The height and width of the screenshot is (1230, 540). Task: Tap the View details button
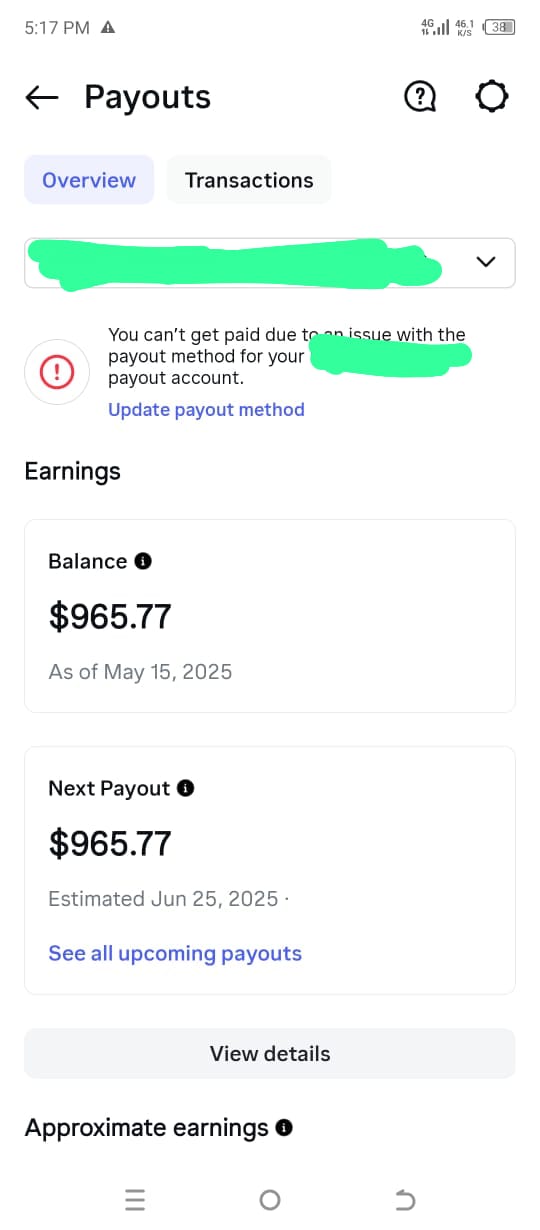tap(270, 1054)
